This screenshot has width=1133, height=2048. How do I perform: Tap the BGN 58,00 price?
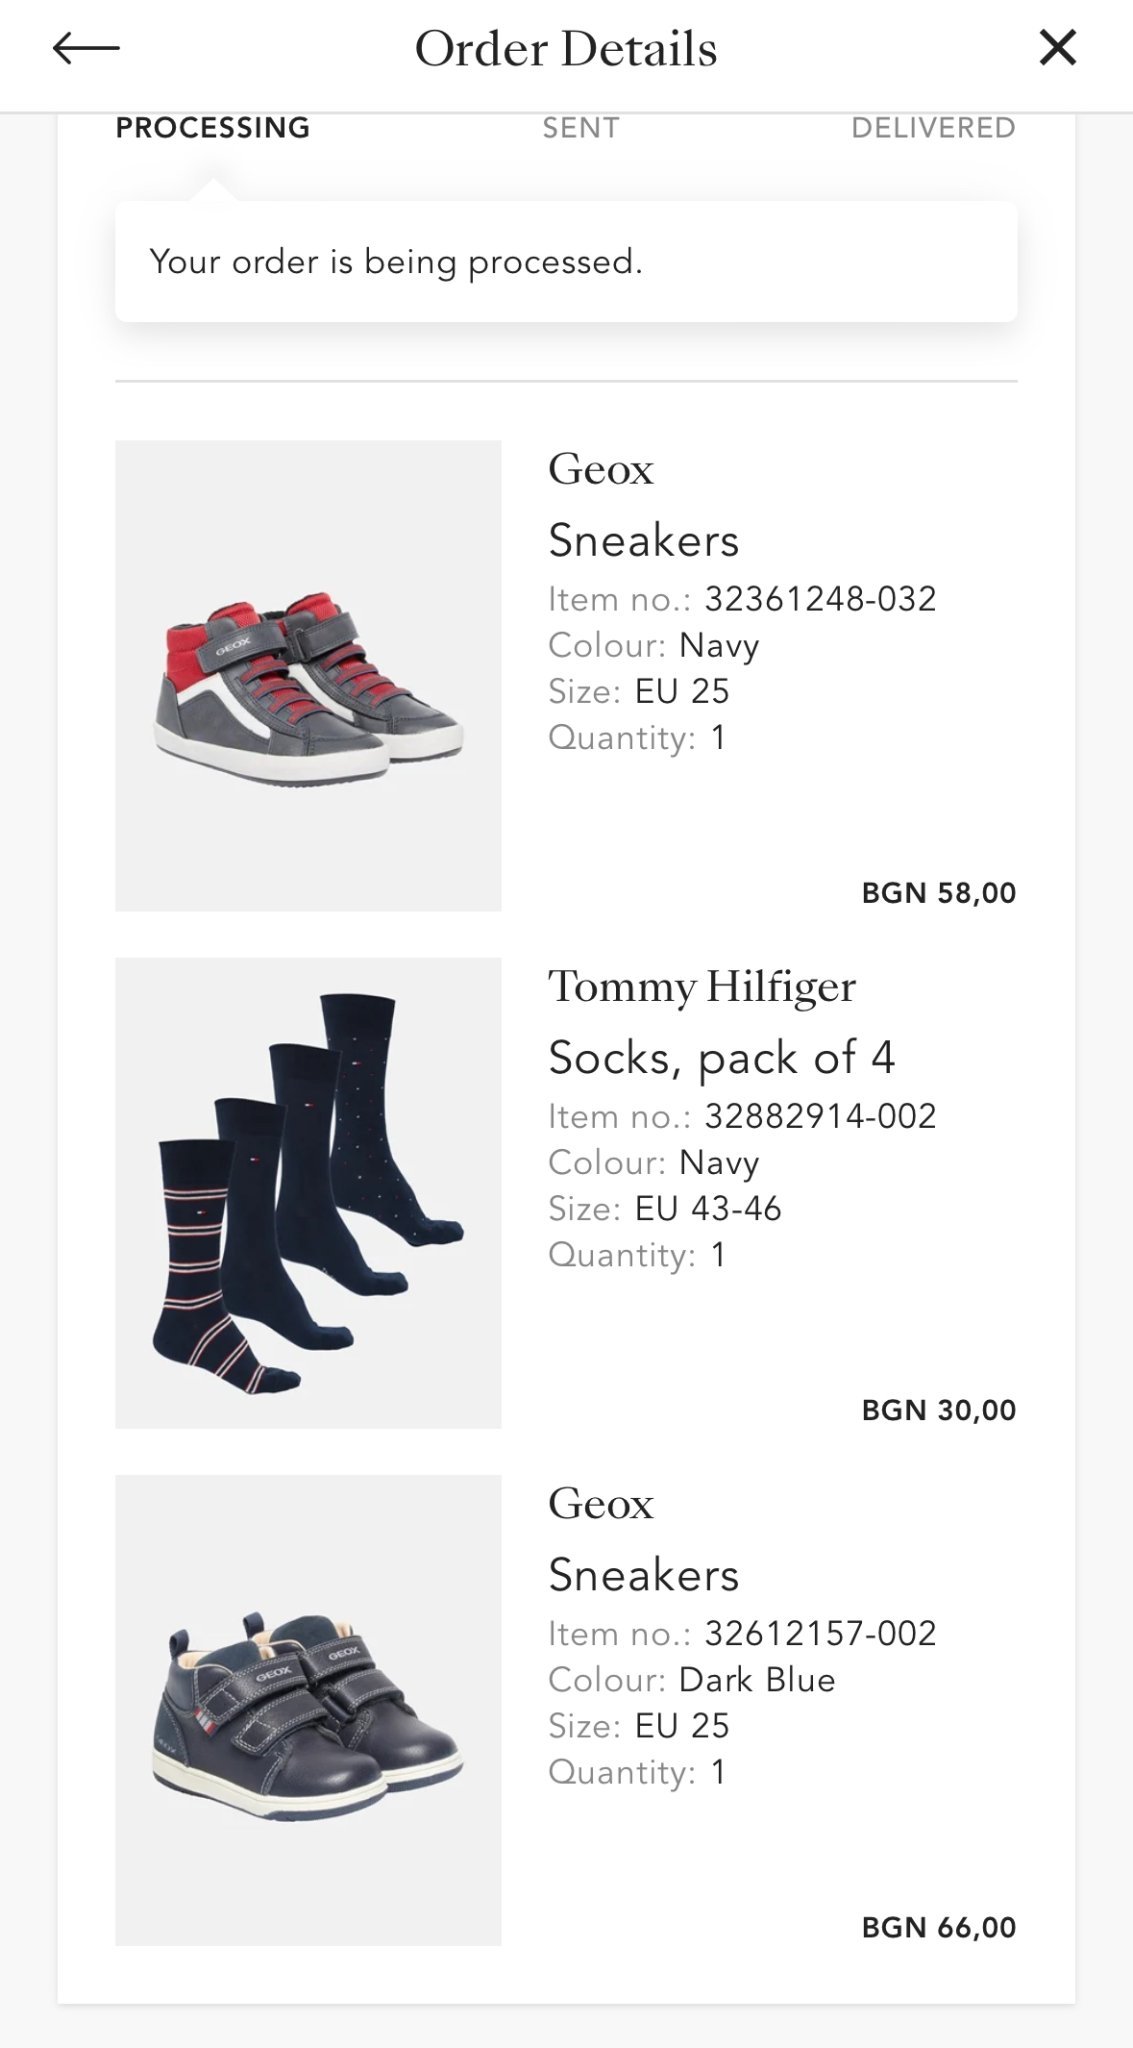click(938, 892)
